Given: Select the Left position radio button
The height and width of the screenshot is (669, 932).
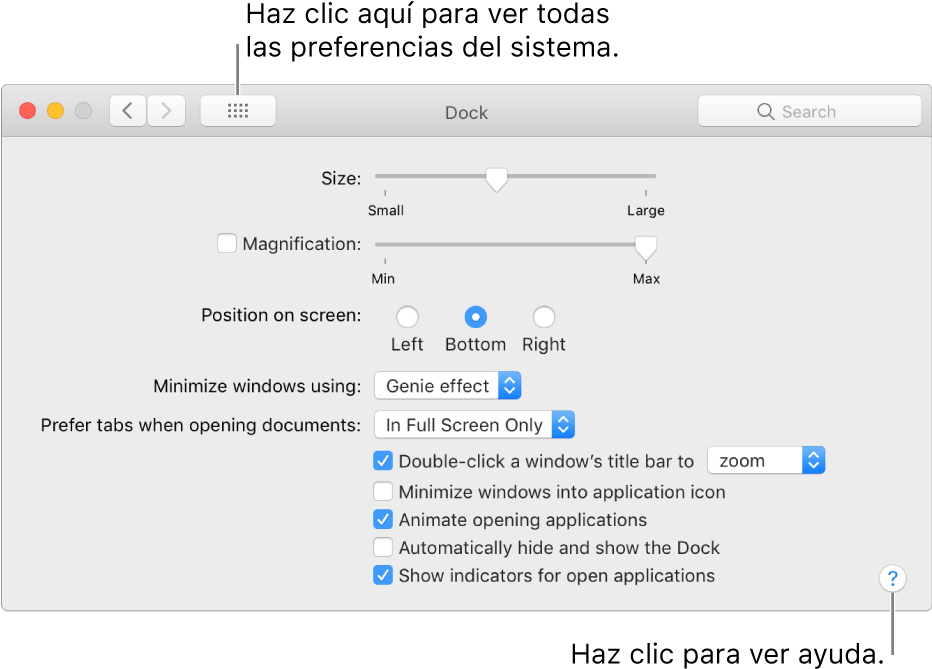Looking at the screenshot, I should 407,316.
